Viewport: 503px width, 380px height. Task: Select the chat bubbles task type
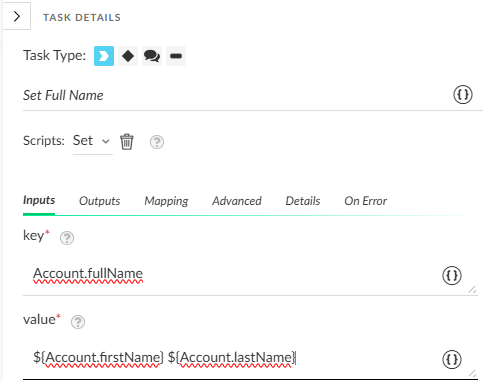tap(152, 56)
